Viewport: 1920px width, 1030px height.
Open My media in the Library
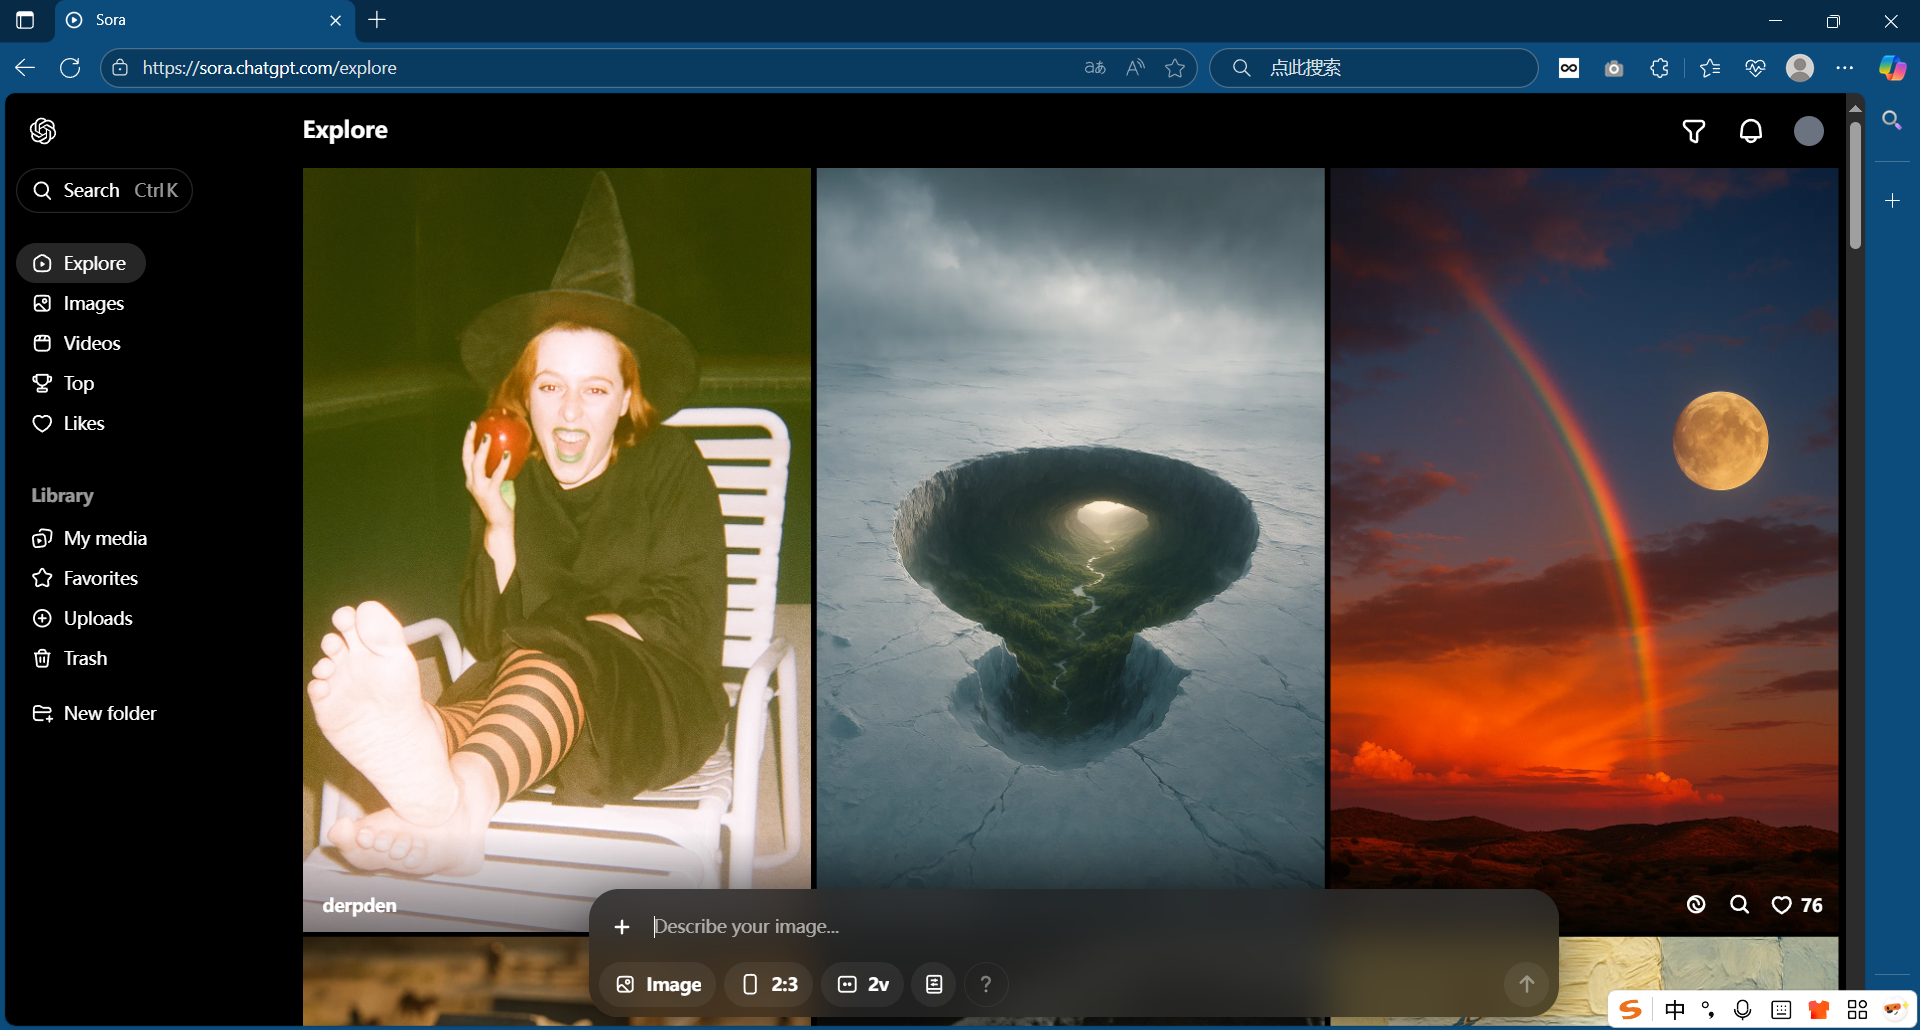(90, 538)
